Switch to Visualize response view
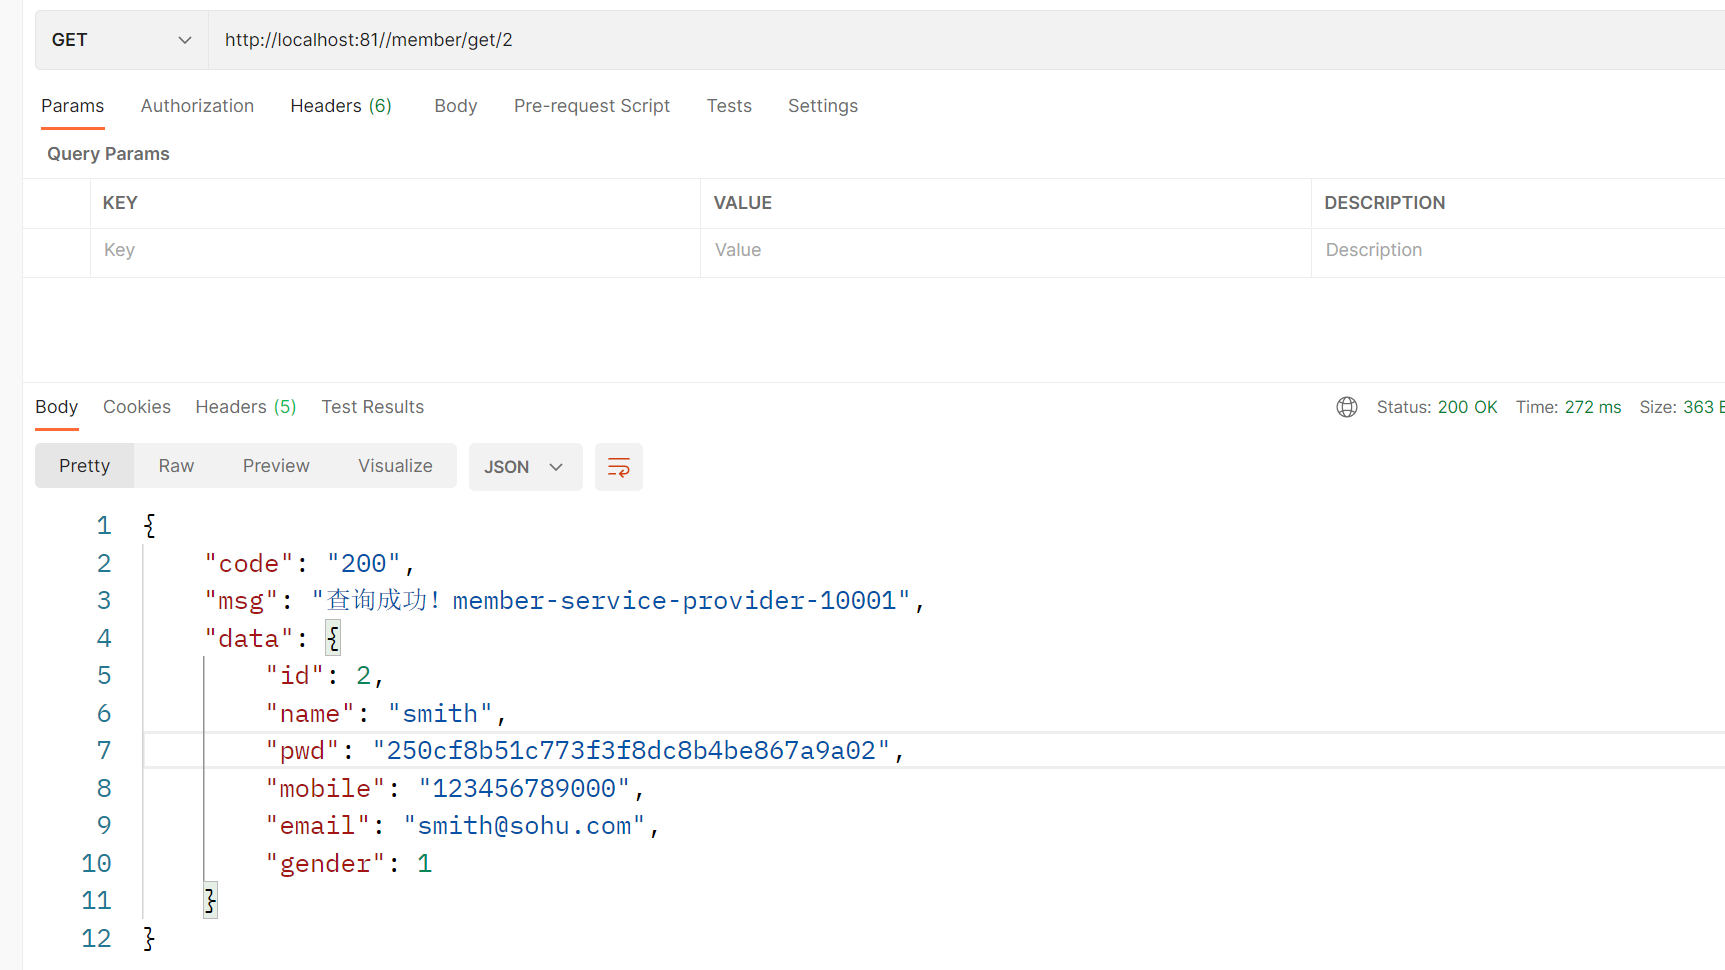Image resolution: width=1725 pixels, height=970 pixels. point(395,466)
